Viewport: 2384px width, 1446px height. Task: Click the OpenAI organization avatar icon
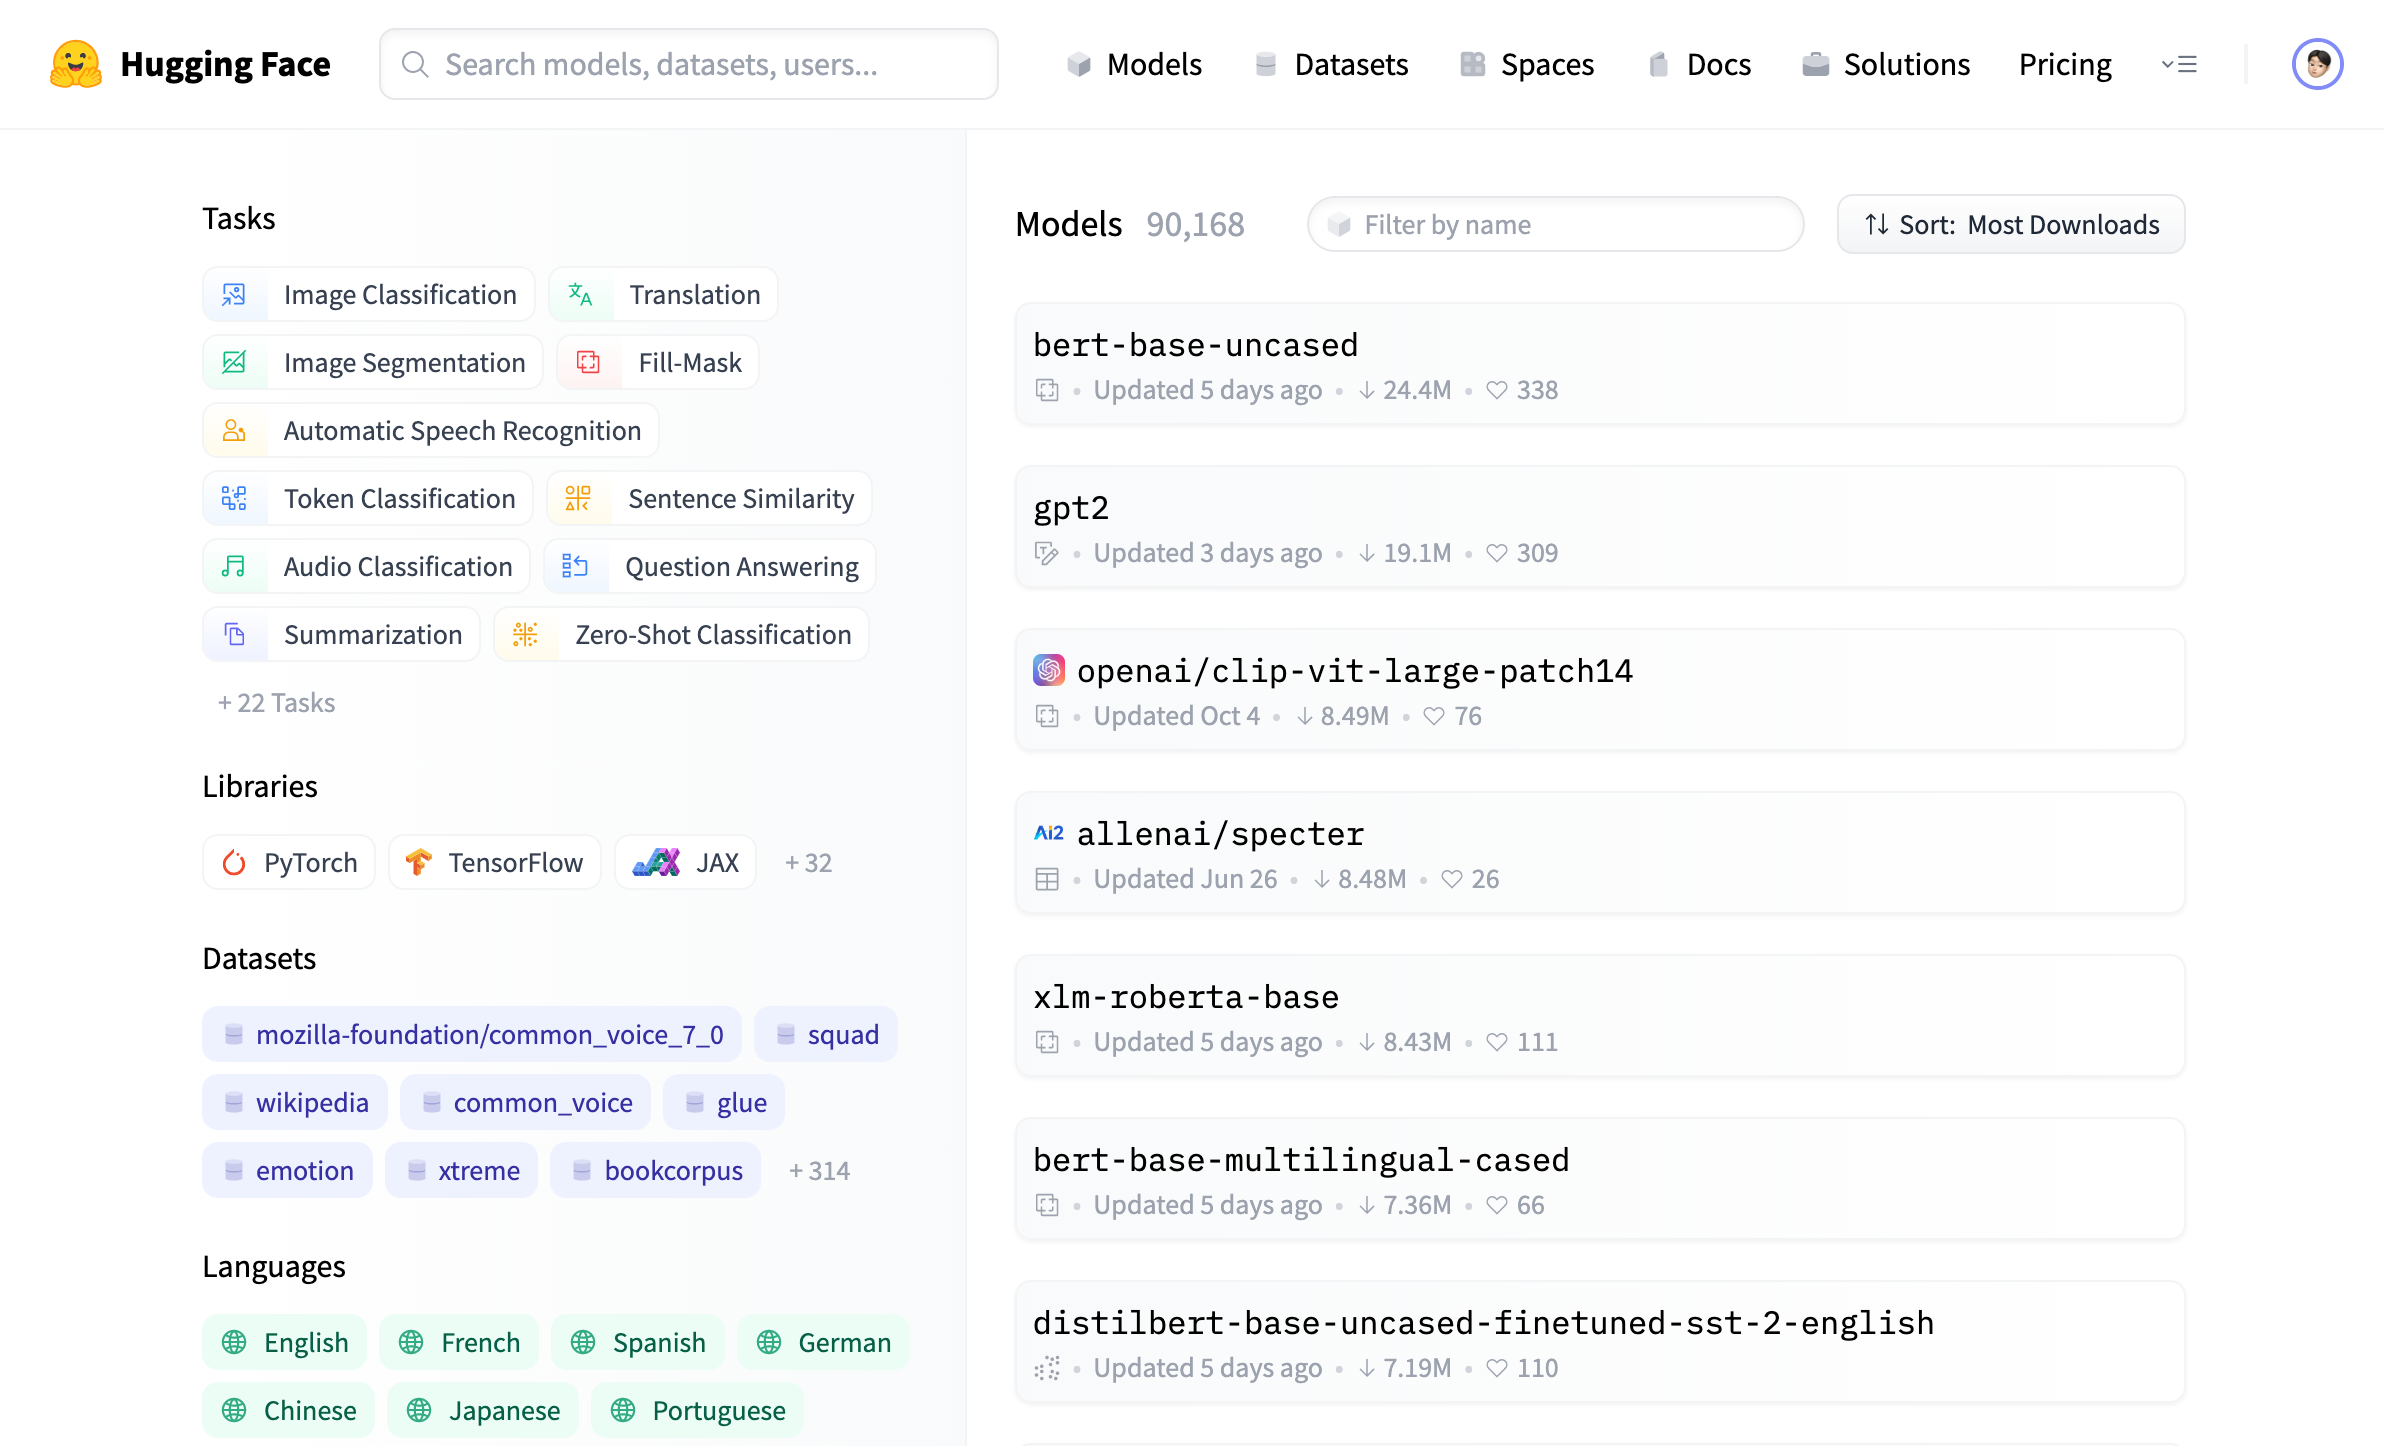click(1049, 670)
